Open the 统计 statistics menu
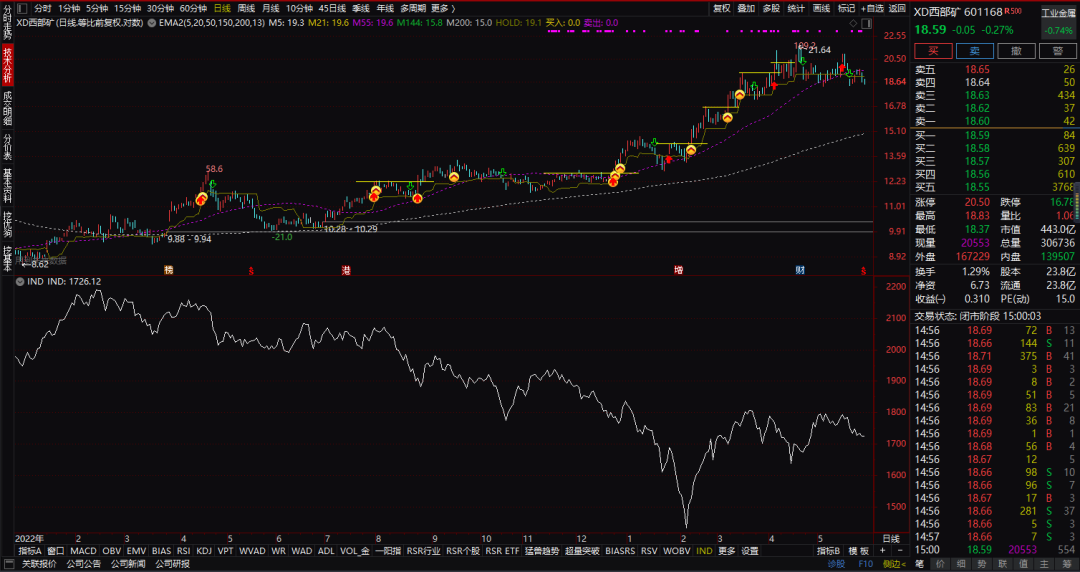The image size is (1080, 572). click(796, 8)
